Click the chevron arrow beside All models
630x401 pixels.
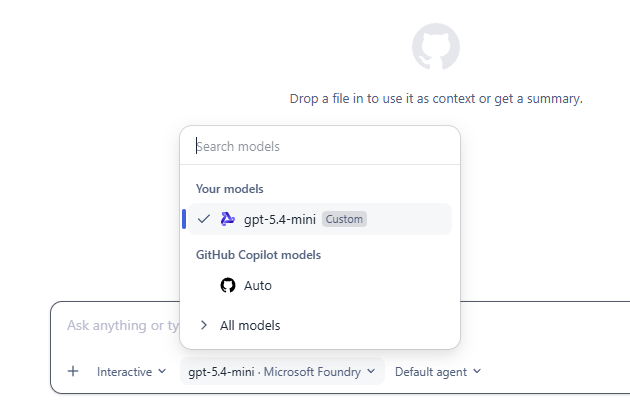coord(204,325)
